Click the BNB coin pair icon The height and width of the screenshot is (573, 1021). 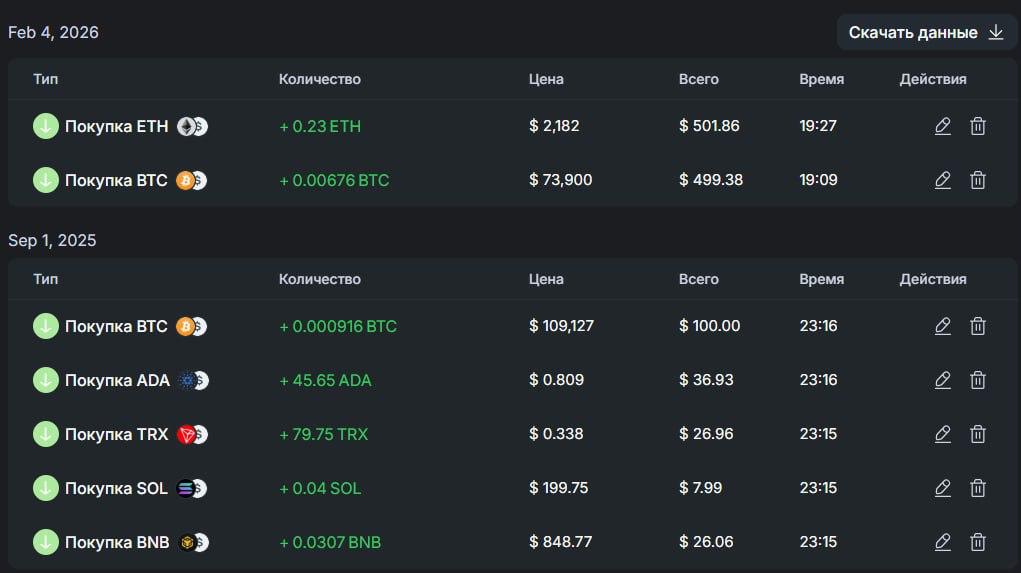[x=192, y=542]
